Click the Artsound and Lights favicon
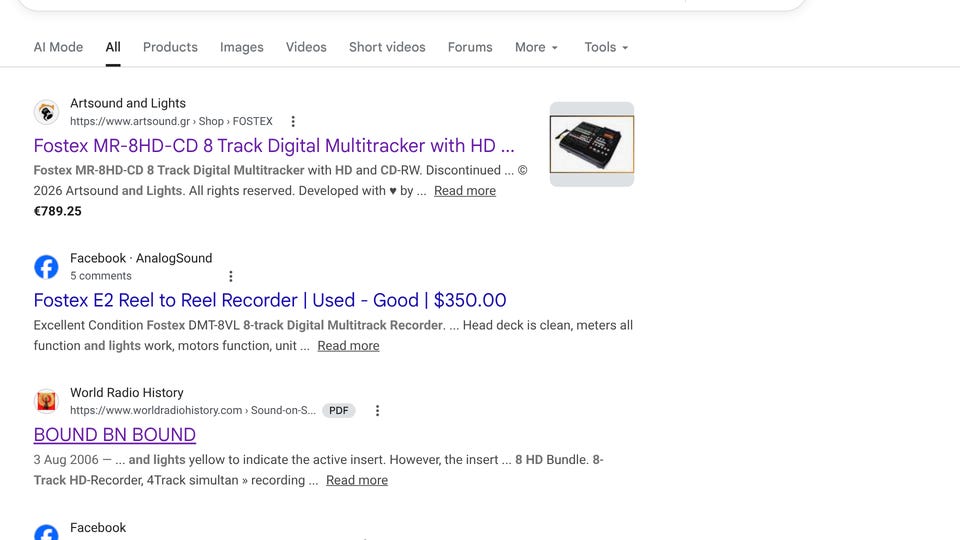Viewport: 960px width, 540px height. (x=47, y=112)
